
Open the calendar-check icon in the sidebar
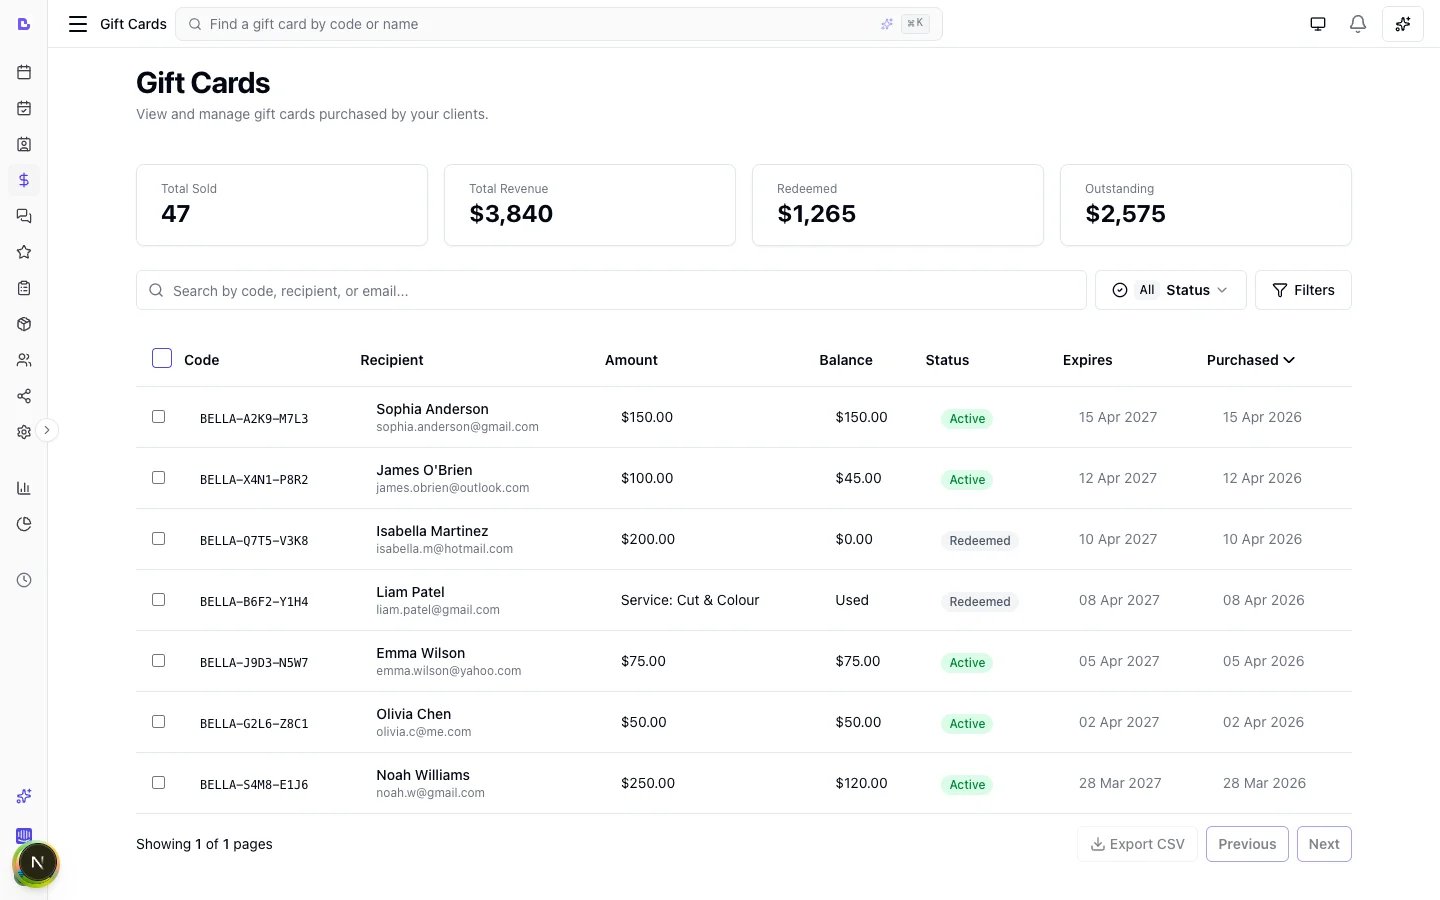click(x=24, y=108)
